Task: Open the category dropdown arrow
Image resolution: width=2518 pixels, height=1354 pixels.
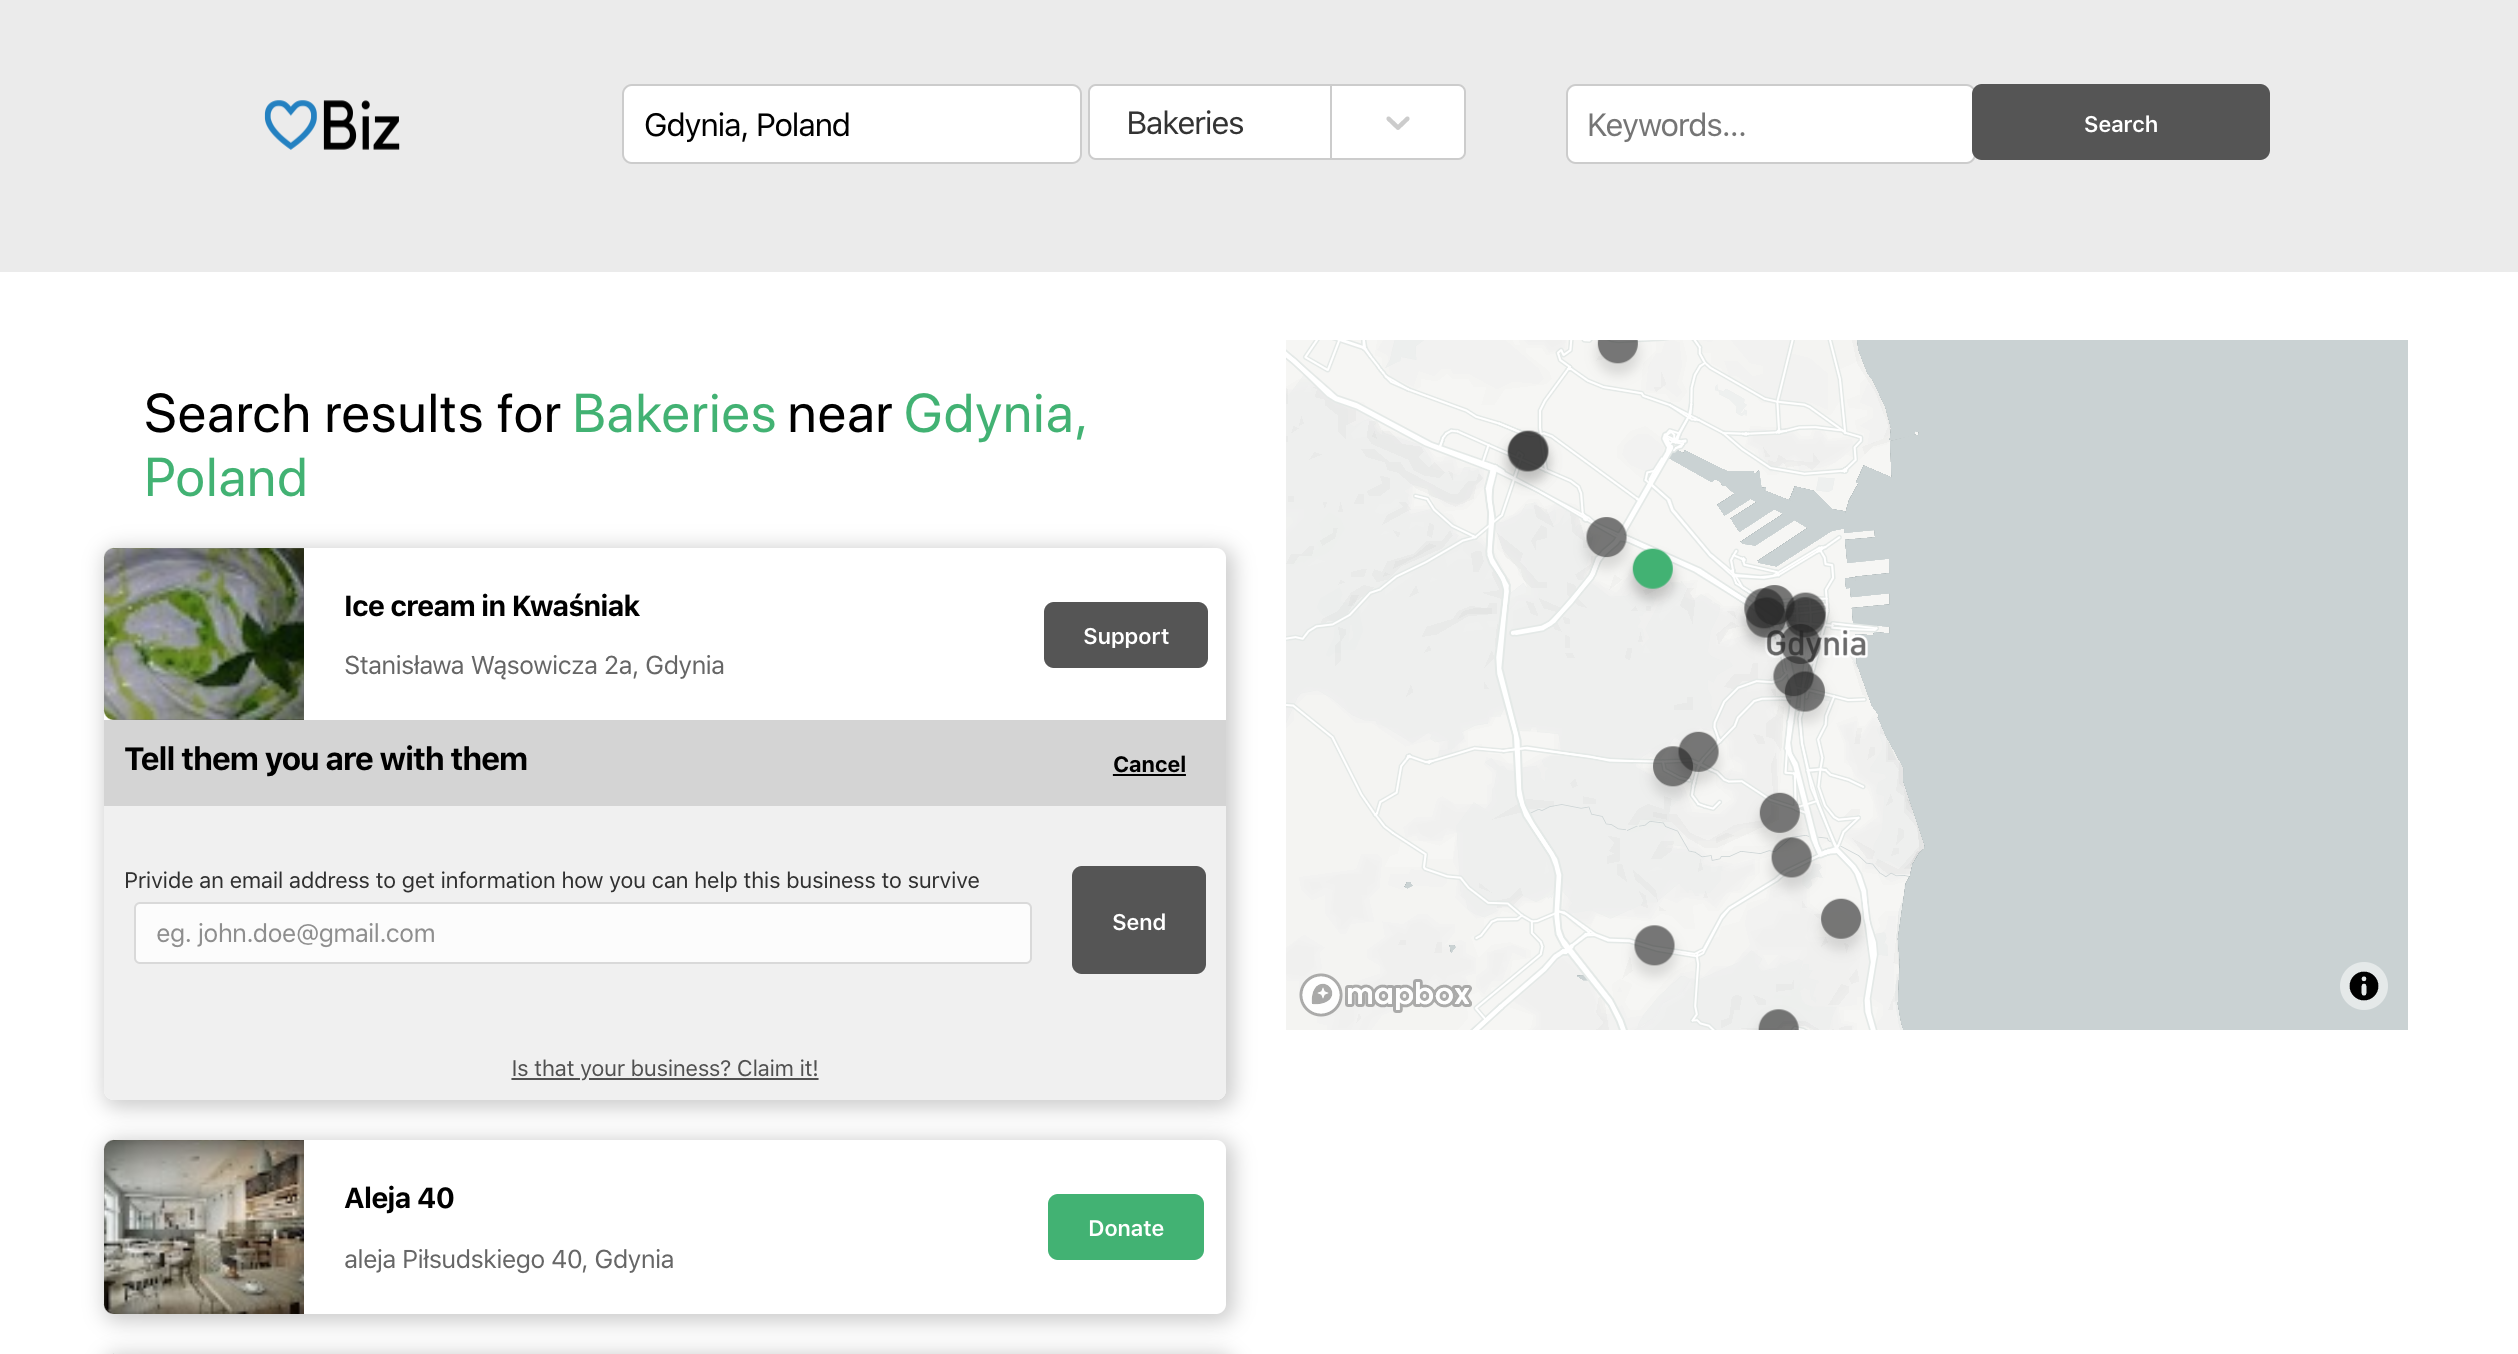Action: pyautogui.click(x=1397, y=123)
